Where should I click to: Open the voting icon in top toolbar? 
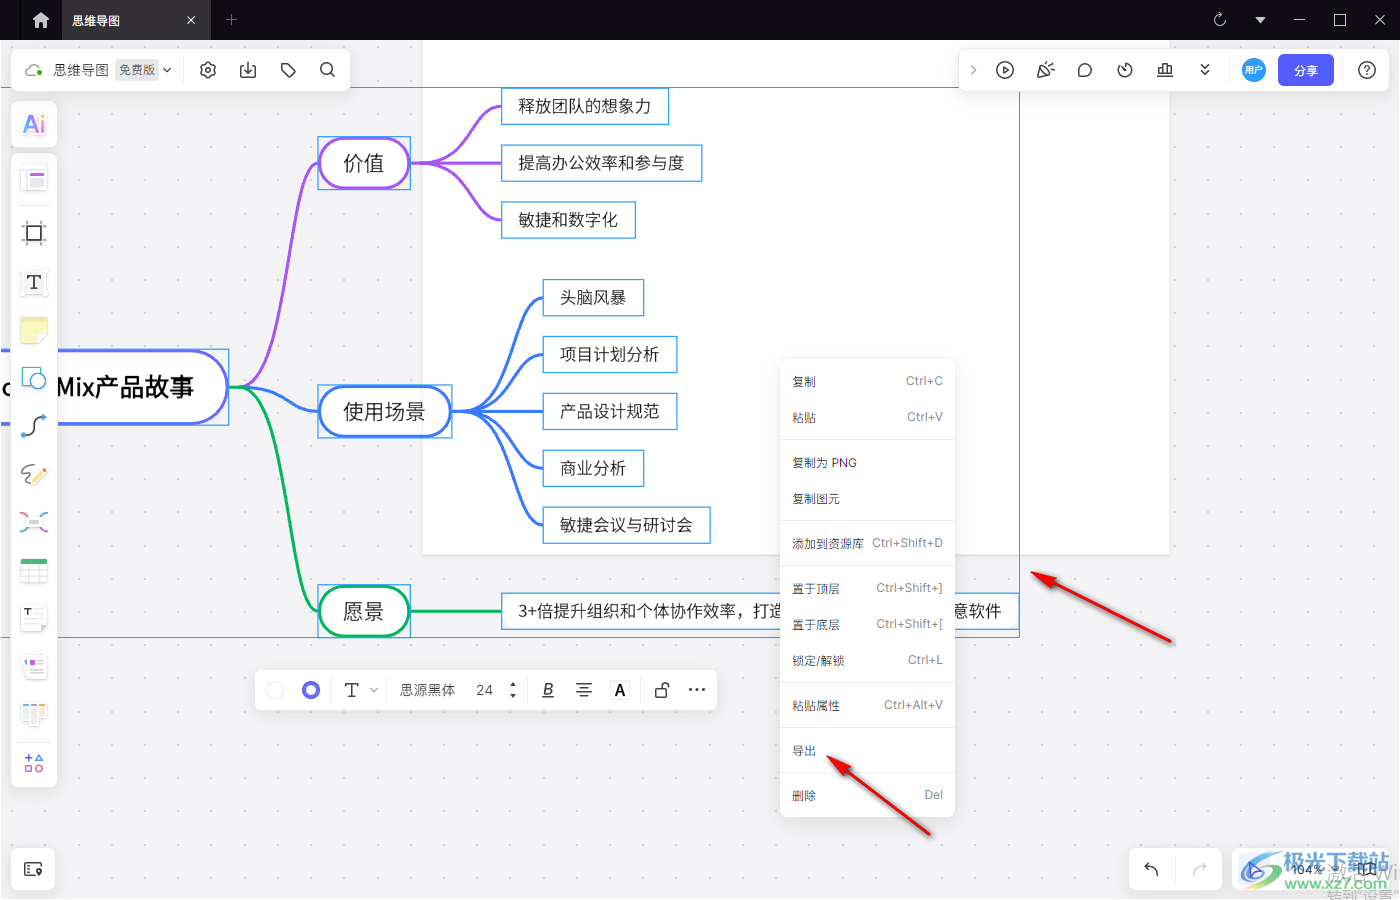coord(1165,70)
